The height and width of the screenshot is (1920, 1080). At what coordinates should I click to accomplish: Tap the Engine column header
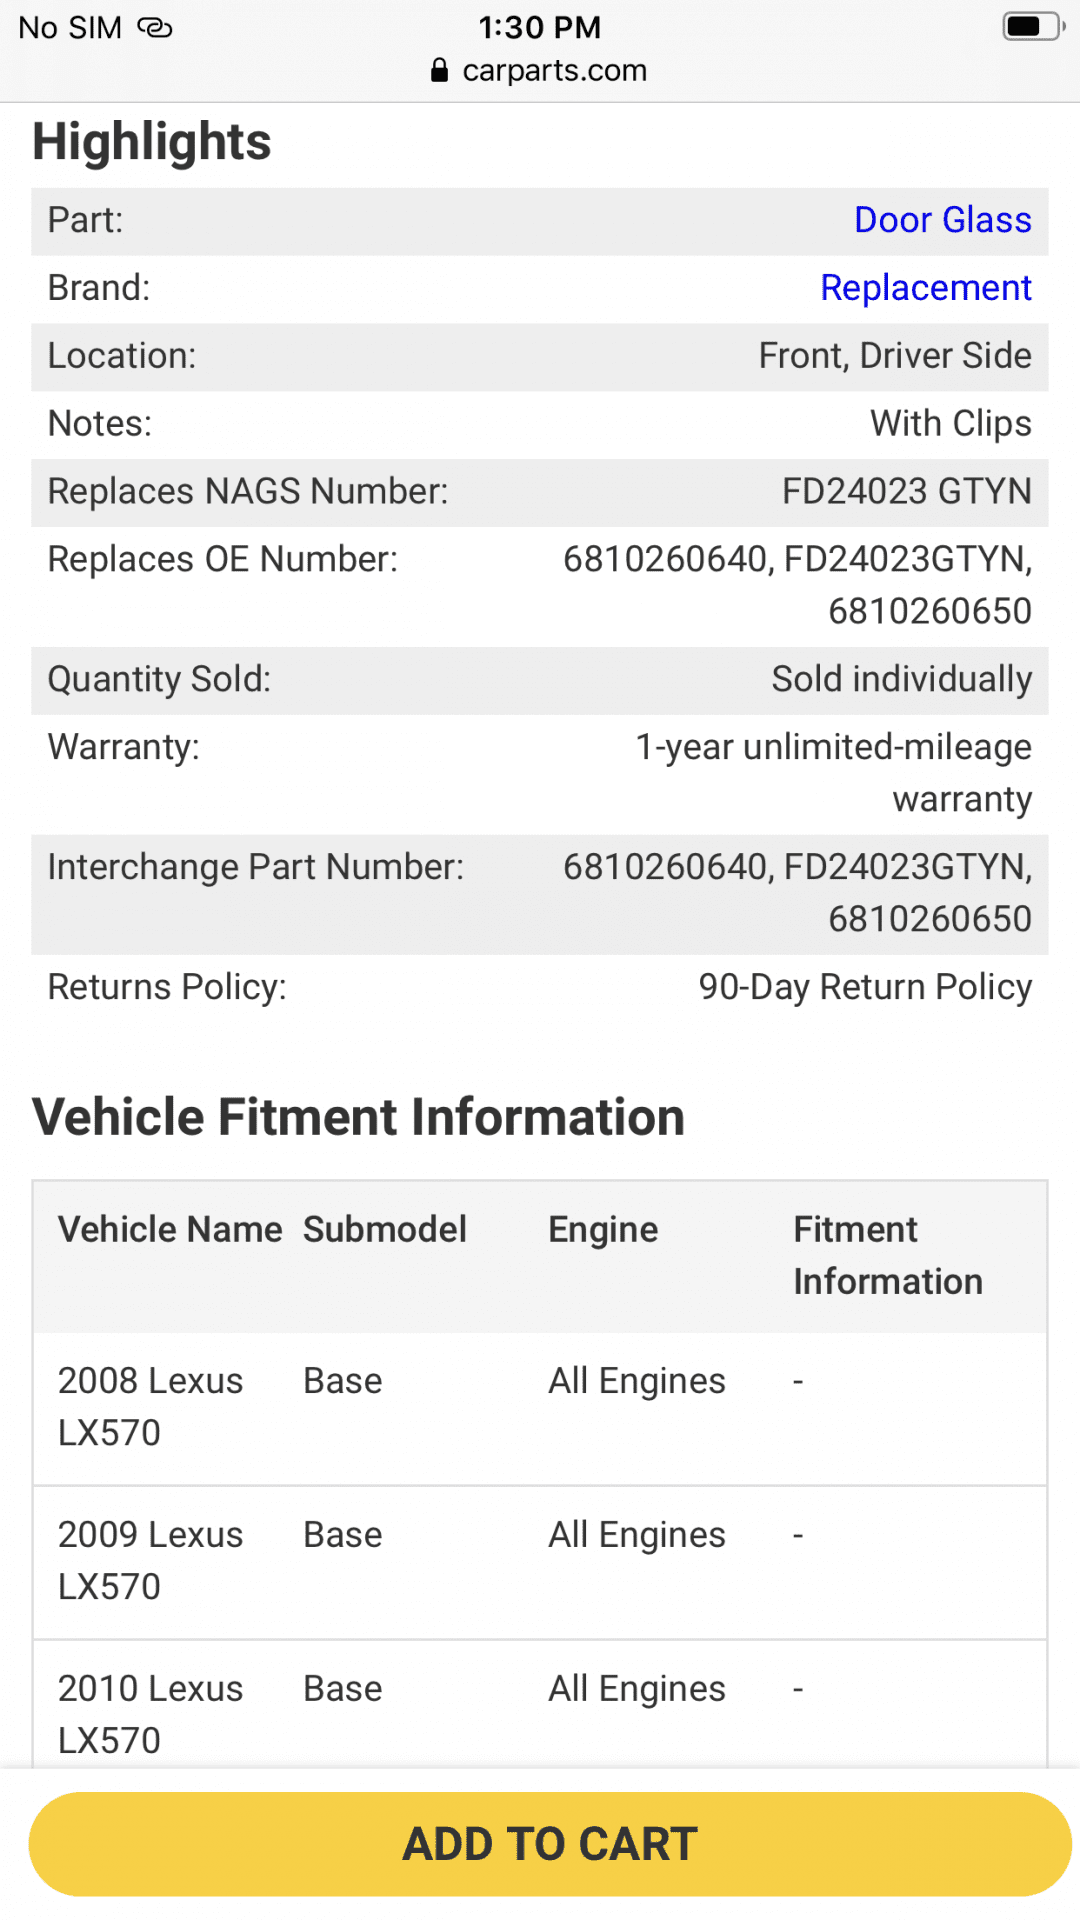click(x=603, y=1231)
